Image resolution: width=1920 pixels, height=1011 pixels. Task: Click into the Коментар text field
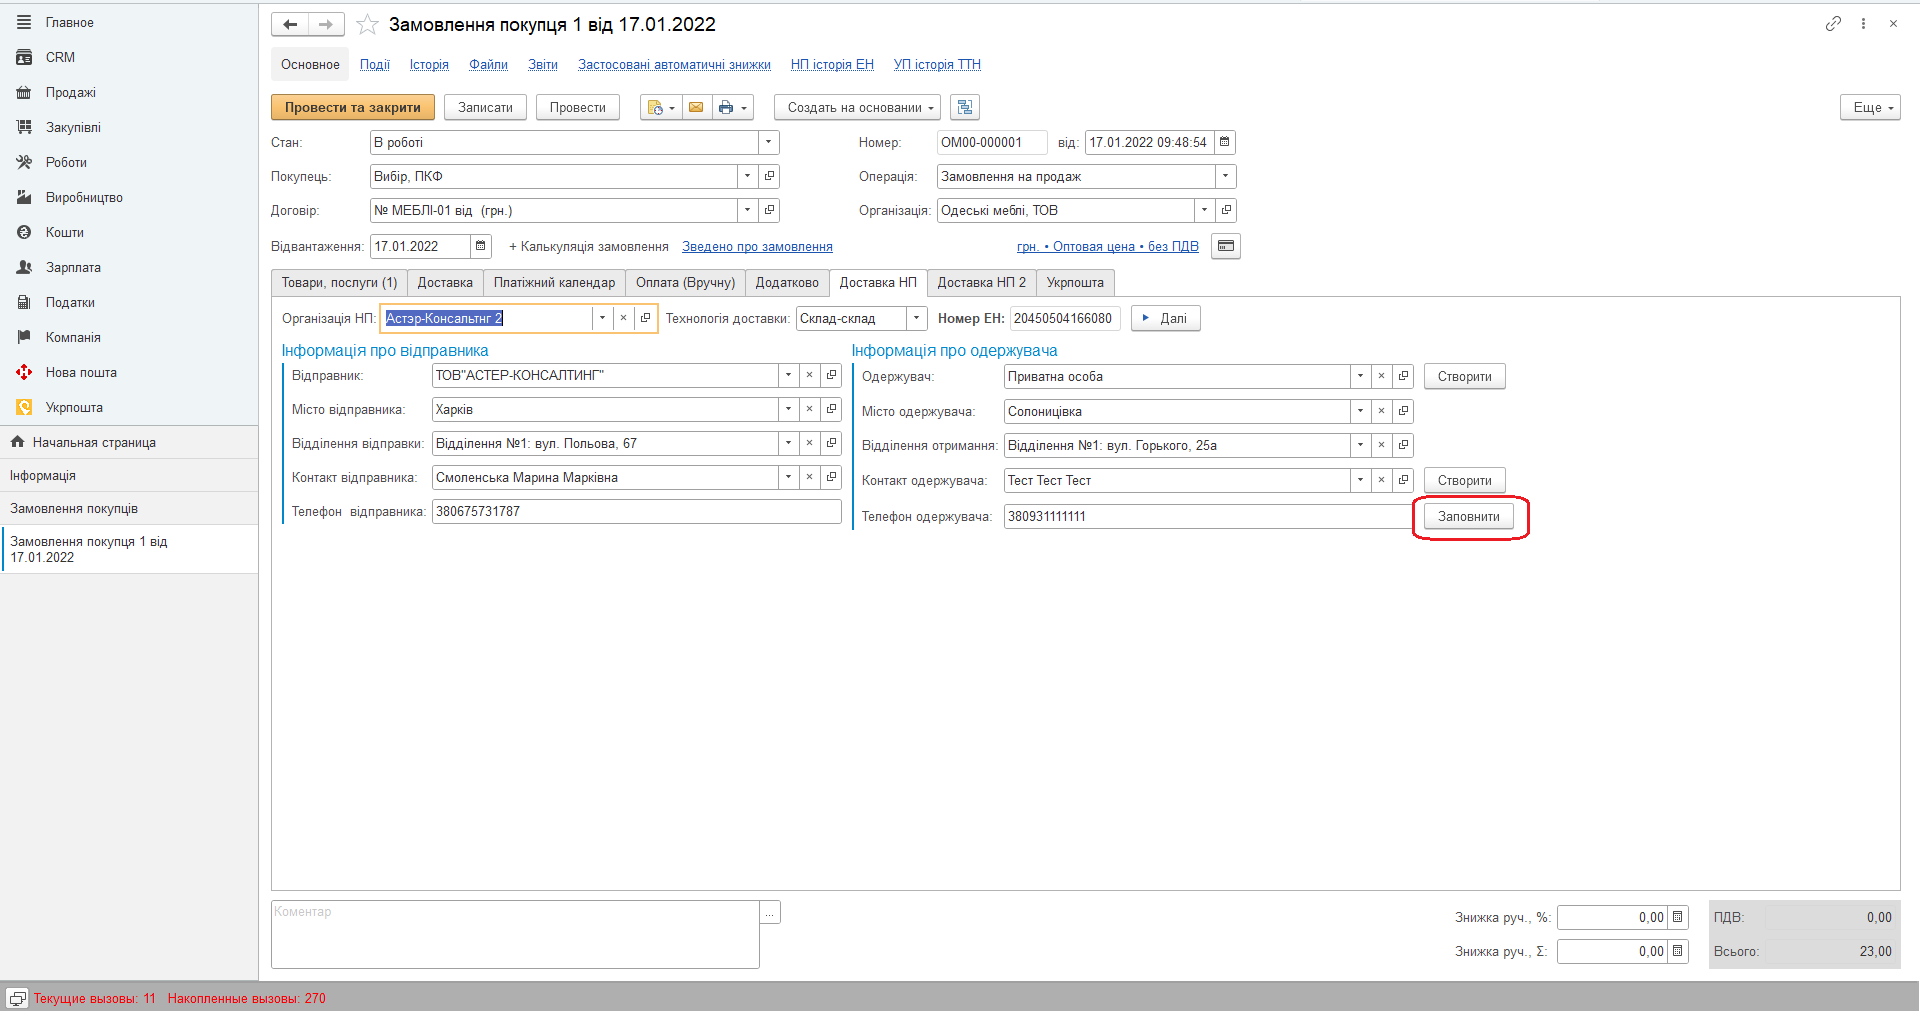tap(515, 934)
